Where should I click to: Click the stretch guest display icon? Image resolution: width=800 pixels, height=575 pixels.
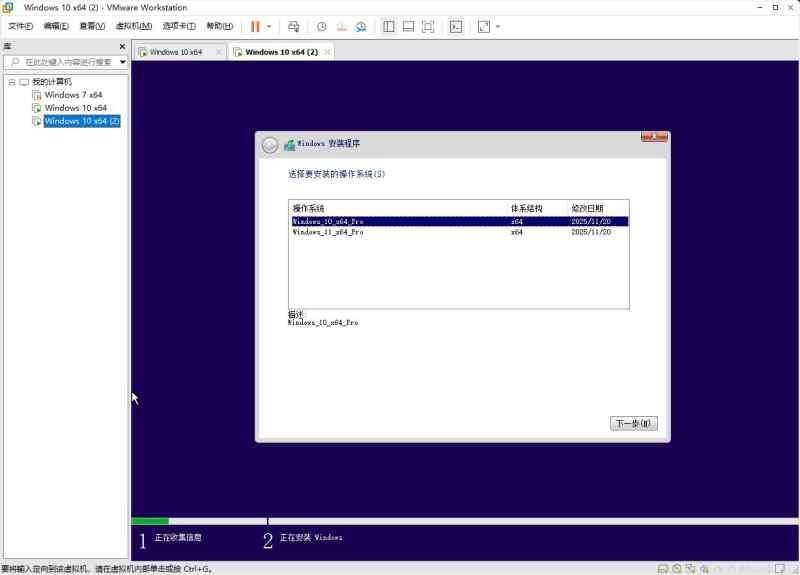click(x=484, y=27)
